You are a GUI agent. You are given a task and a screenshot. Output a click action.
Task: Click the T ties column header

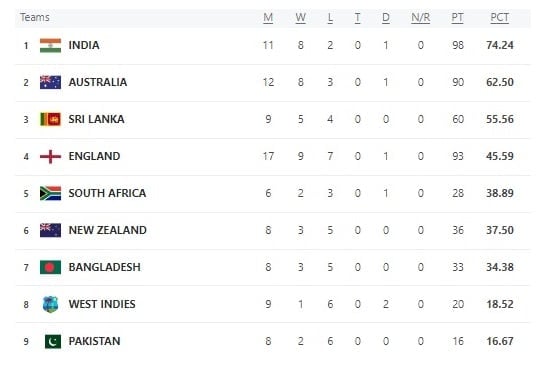pos(357,17)
